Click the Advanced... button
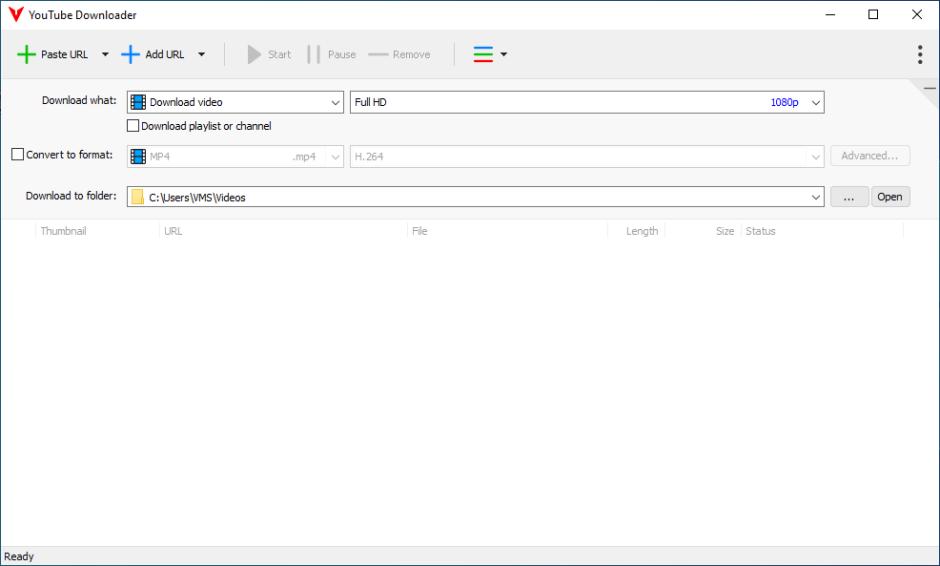 click(870, 156)
